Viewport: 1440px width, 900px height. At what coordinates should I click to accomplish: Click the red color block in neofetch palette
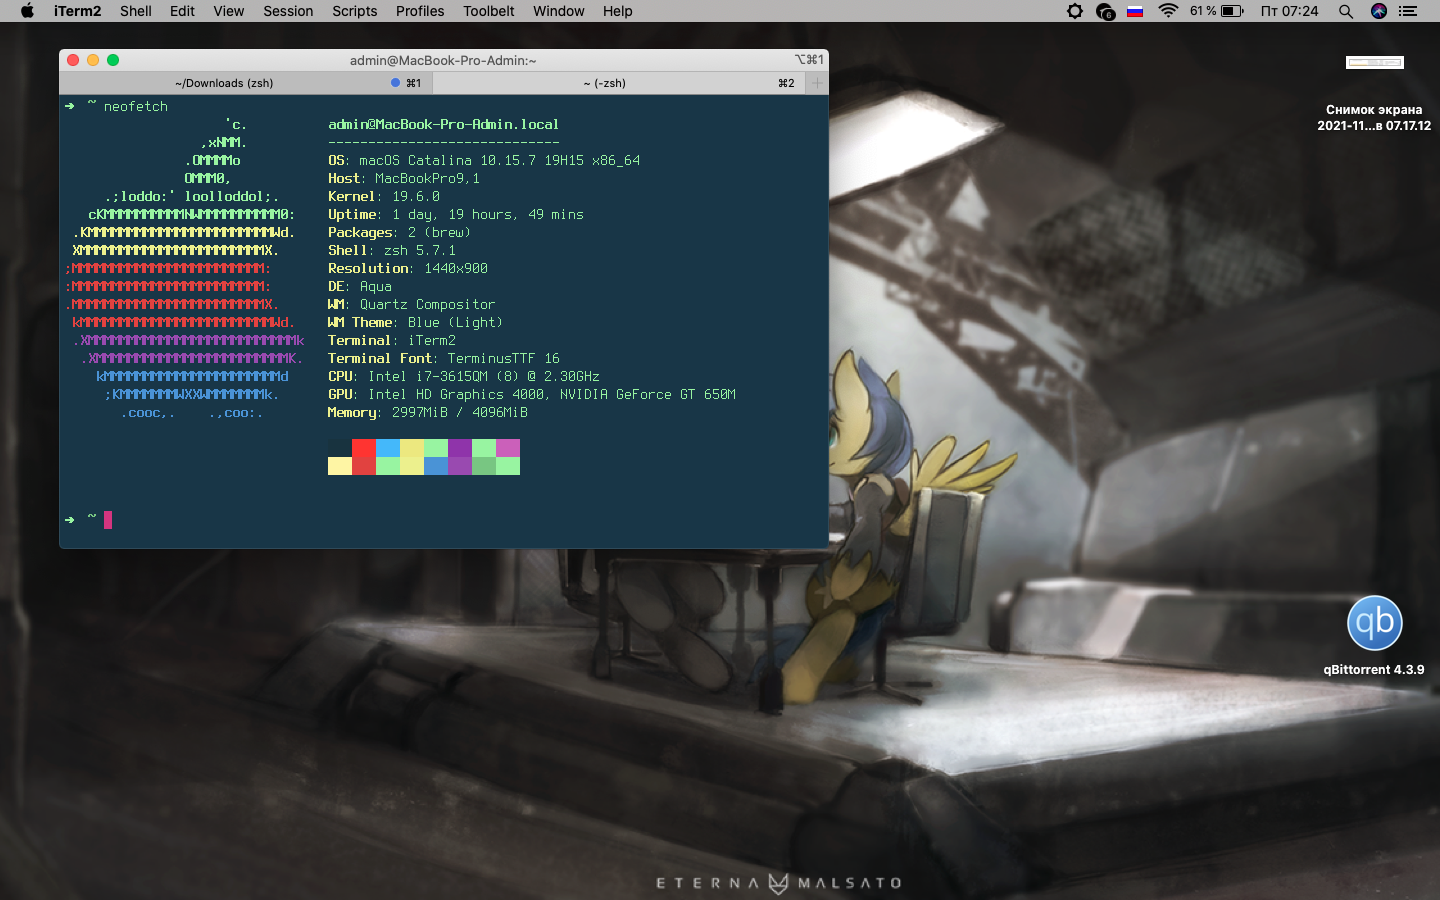point(364,448)
